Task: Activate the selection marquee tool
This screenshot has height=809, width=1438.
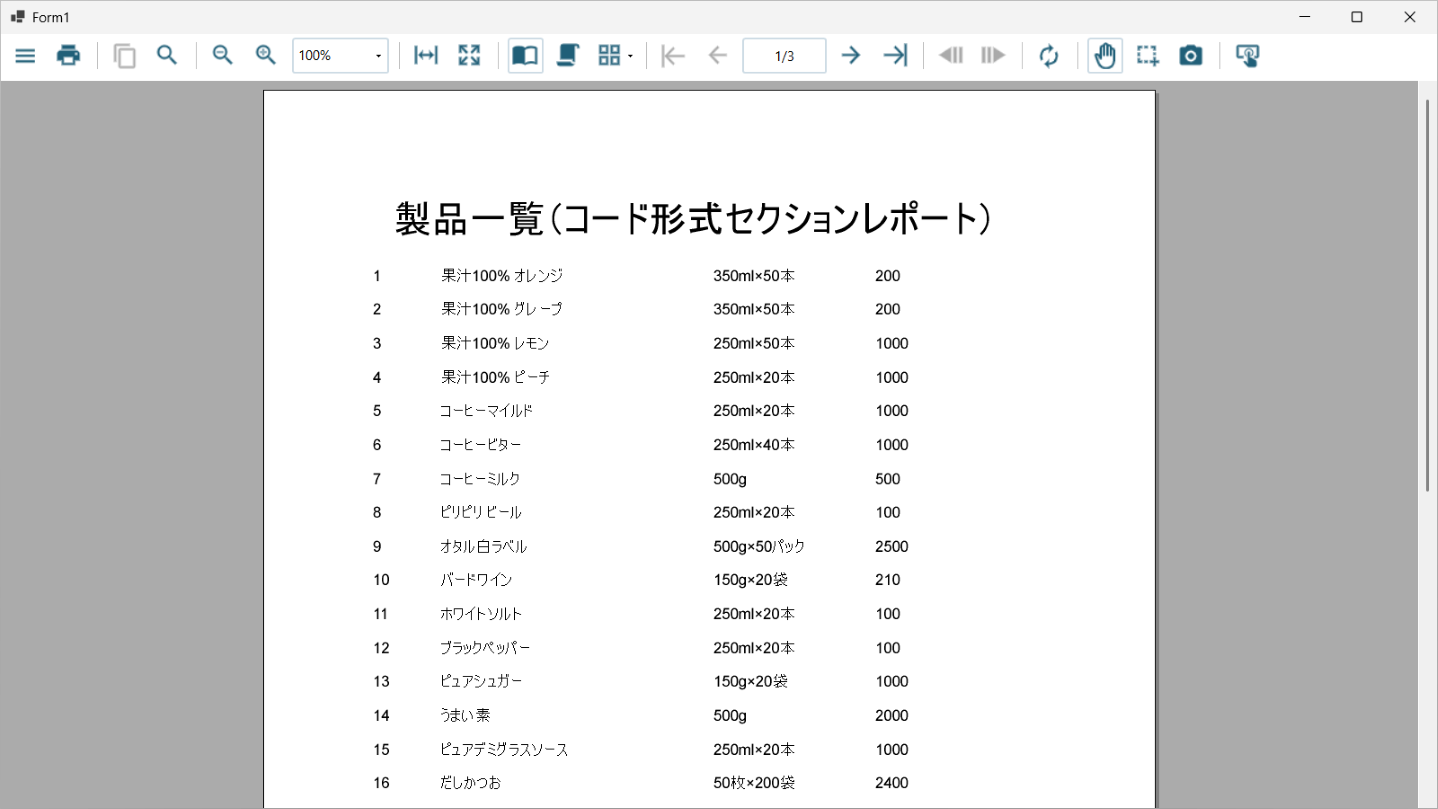Action: click(1148, 56)
